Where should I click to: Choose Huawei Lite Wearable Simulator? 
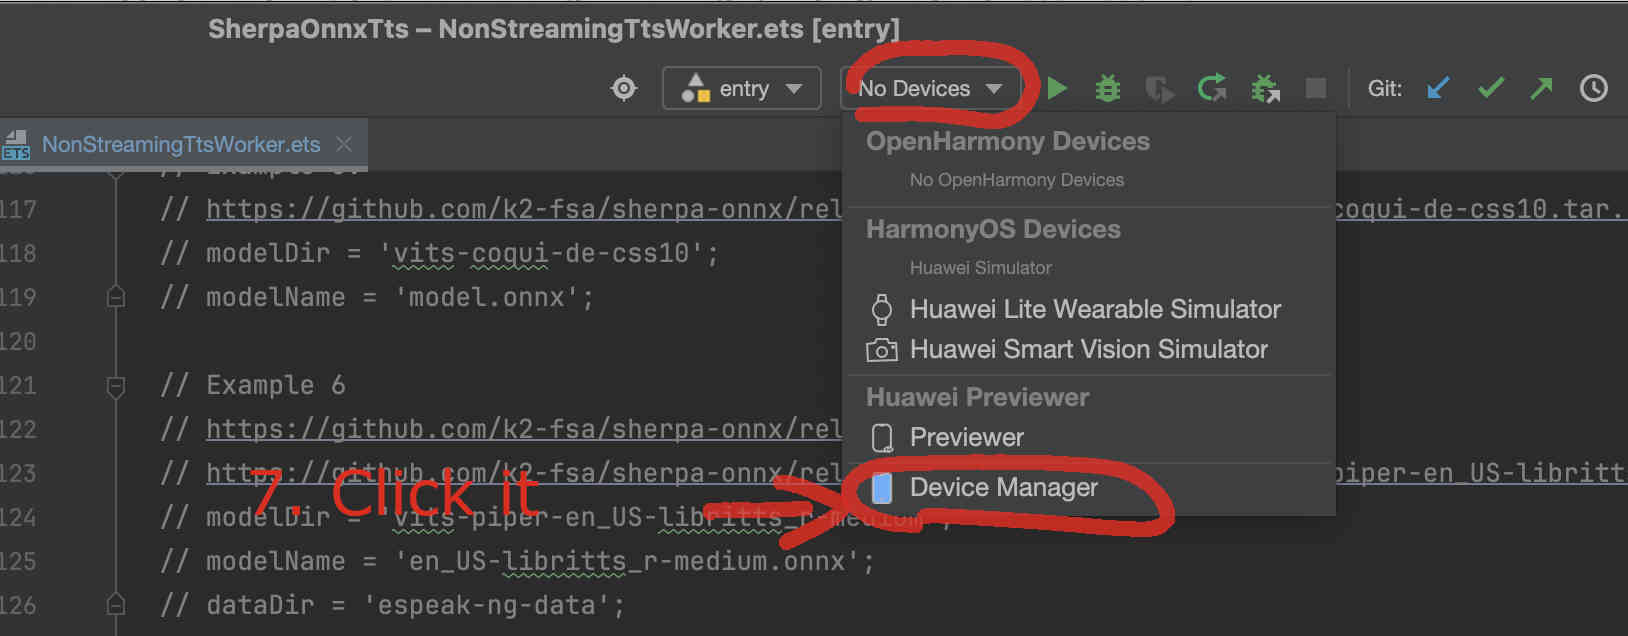pyautogui.click(x=1089, y=309)
